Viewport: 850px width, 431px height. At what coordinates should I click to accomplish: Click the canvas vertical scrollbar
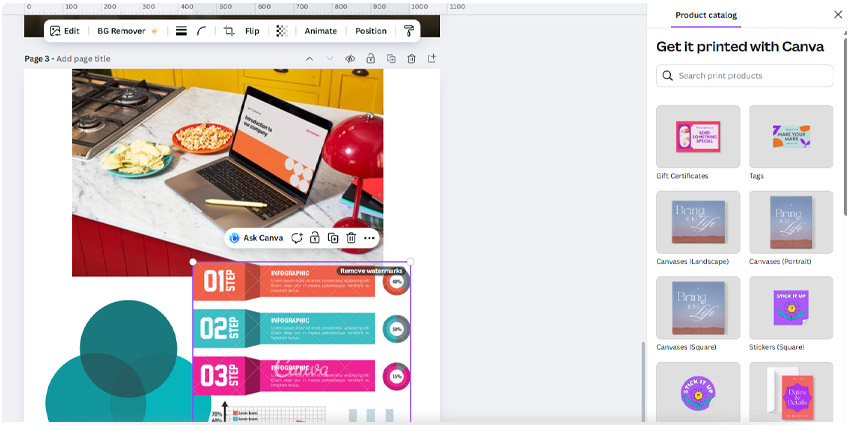coord(643,381)
